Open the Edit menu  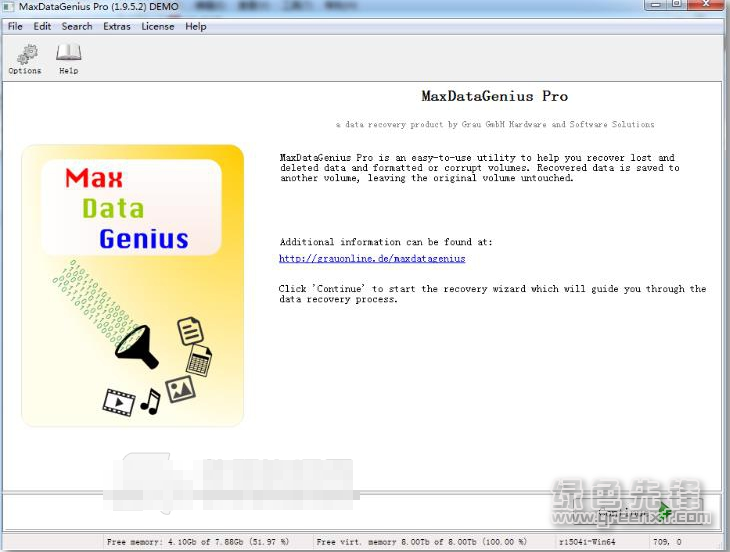42,26
